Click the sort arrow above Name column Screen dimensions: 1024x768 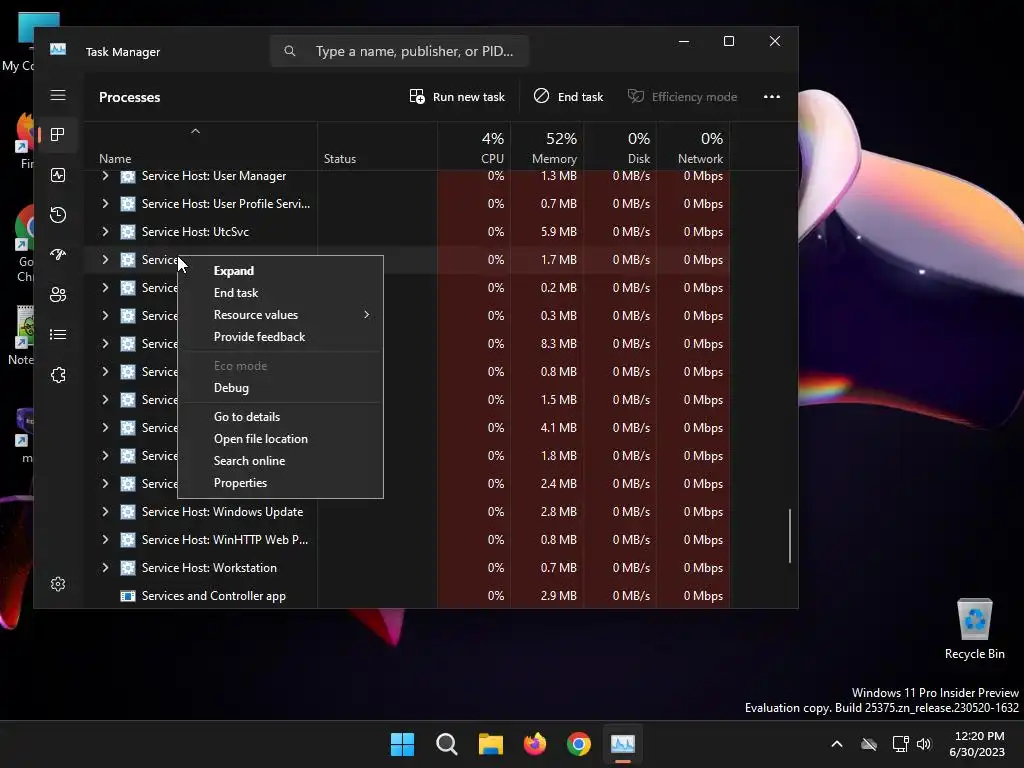coord(195,131)
